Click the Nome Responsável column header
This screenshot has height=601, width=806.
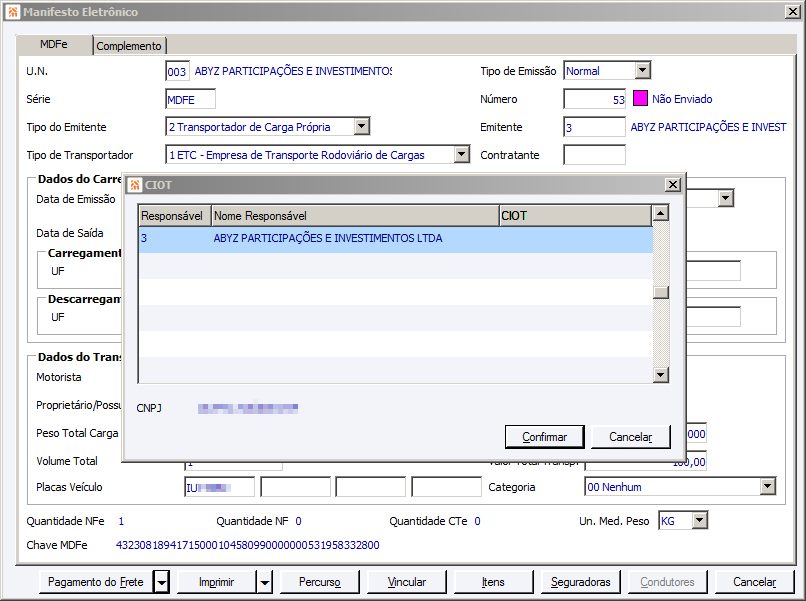point(355,216)
